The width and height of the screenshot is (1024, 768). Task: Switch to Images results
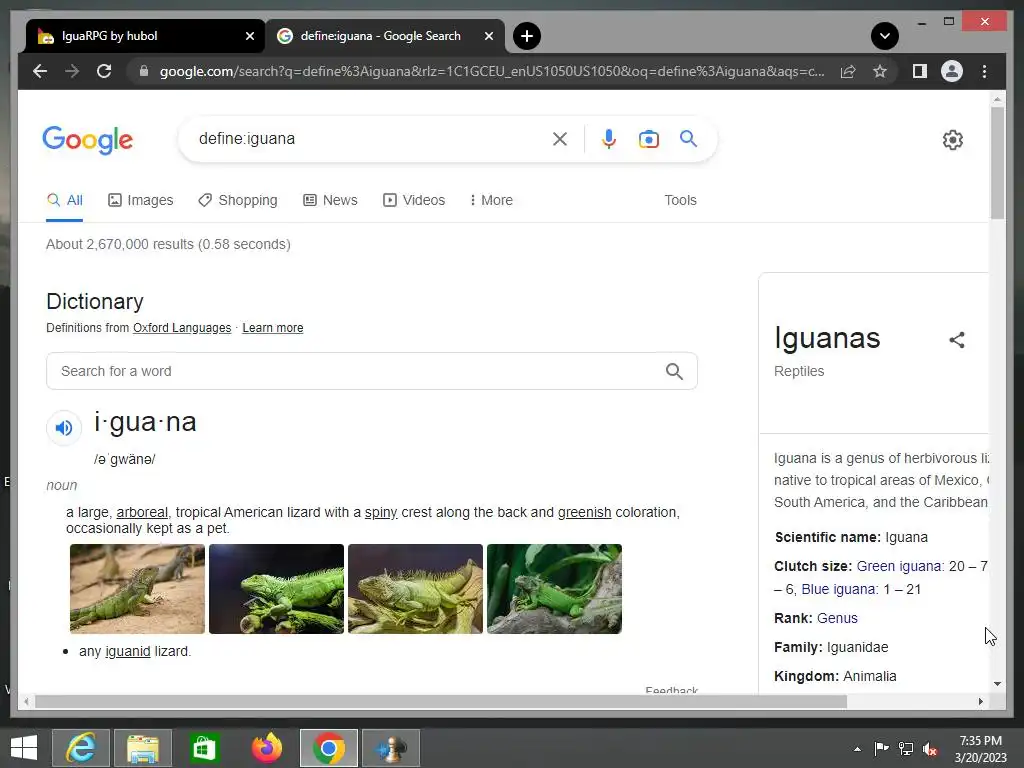coord(140,200)
